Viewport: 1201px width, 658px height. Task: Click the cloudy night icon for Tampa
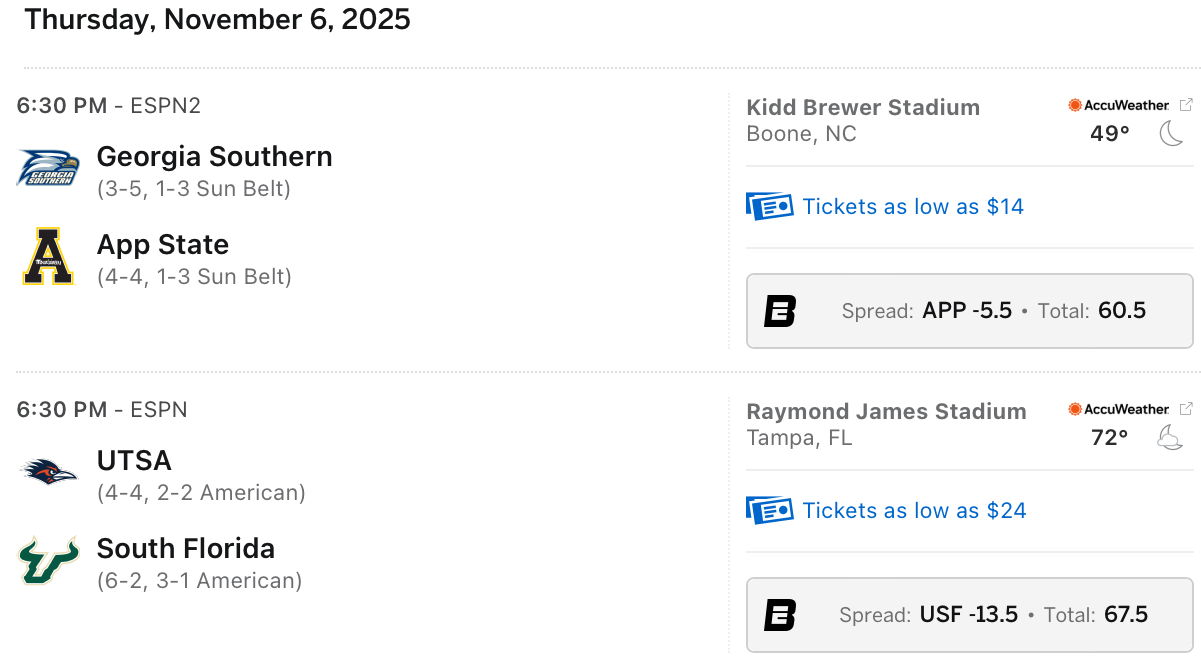point(1171,438)
